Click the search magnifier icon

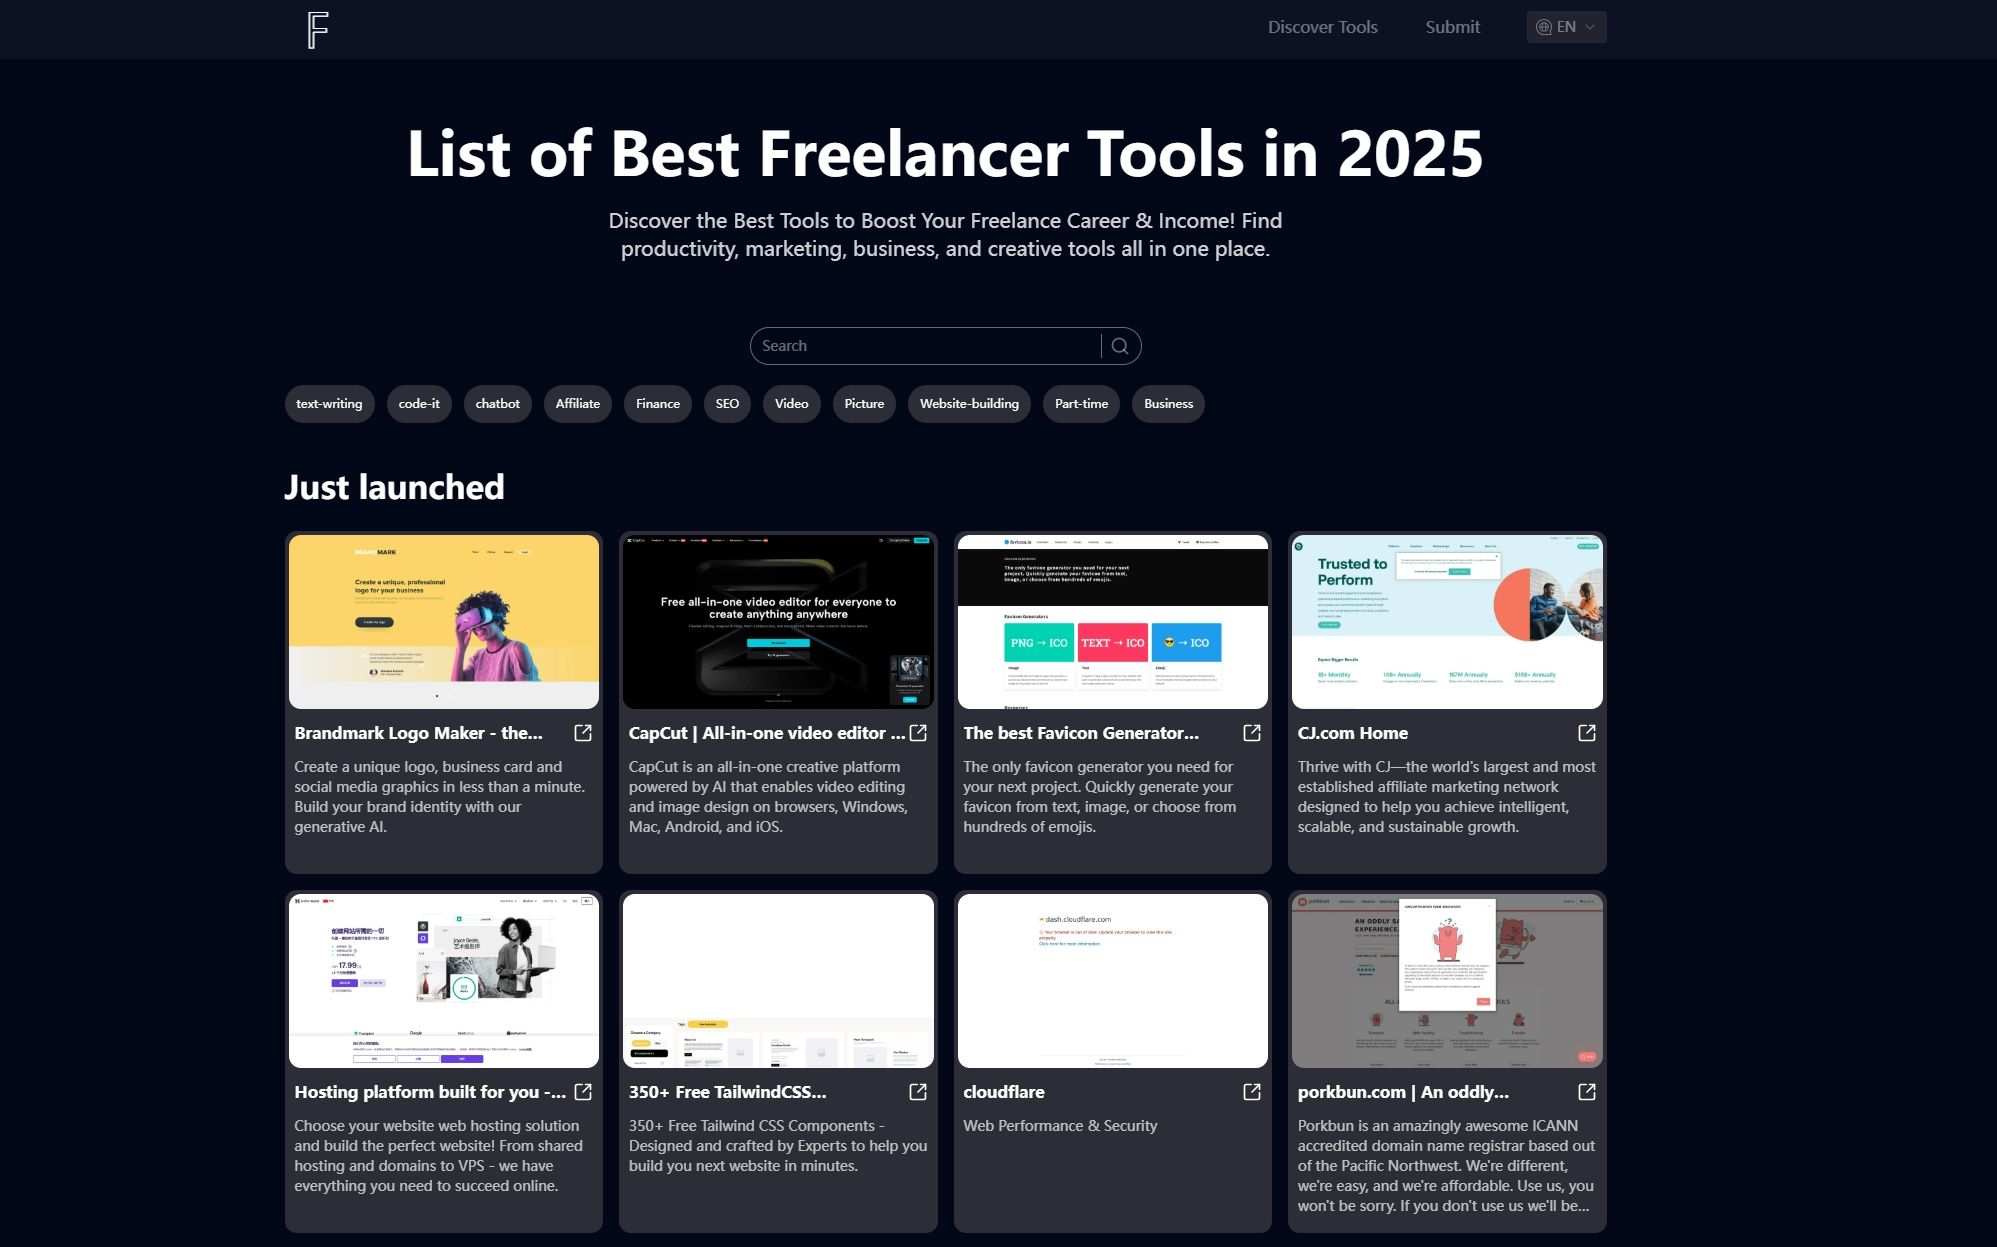pyautogui.click(x=1120, y=345)
